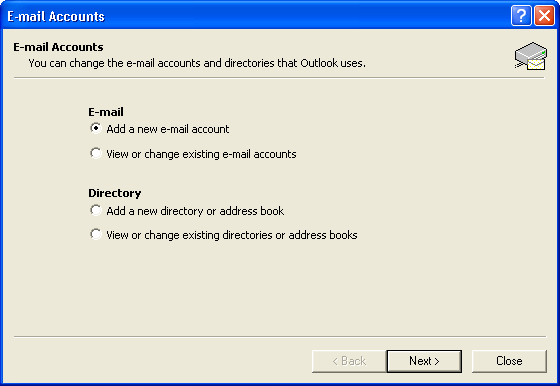Click the greyed-out < Back button
Image resolution: width=560 pixels, height=386 pixels.
[x=349, y=361]
